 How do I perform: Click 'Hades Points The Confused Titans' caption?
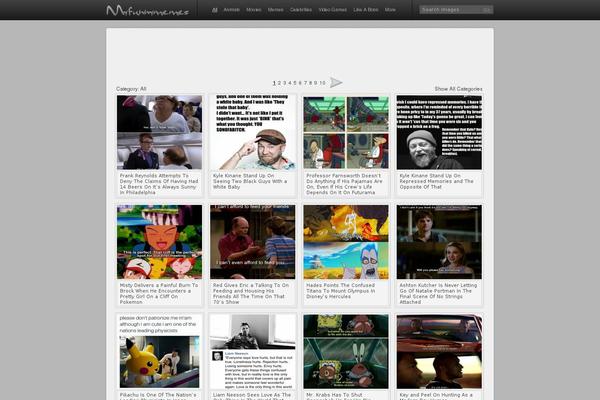(x=341, y=291)
